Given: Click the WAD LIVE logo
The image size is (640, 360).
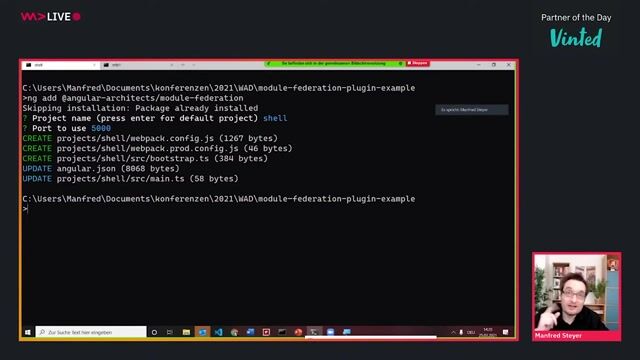Looking at the screenshot, I should click(x=51, y=17).
